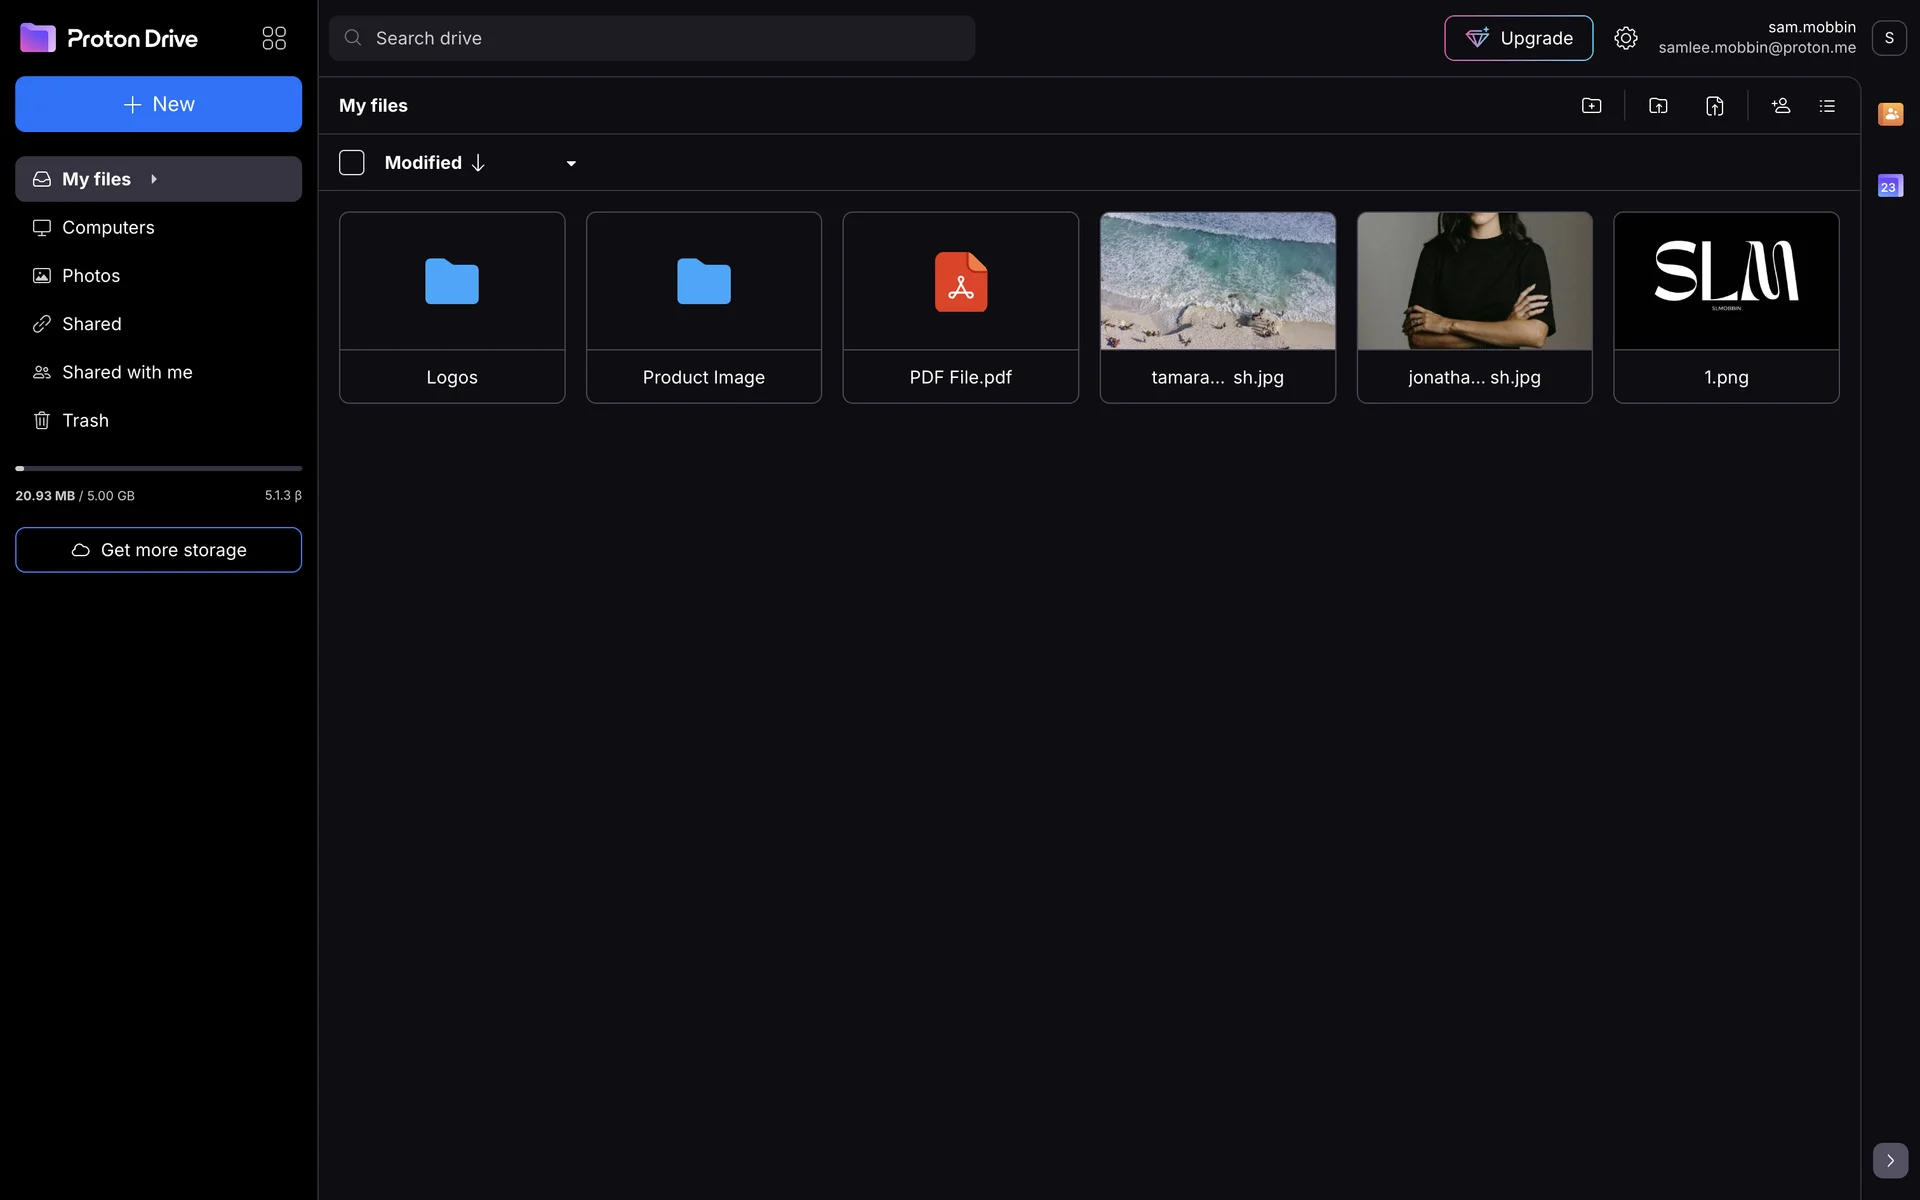Click the upload folder toolbar icon
The width and height of the screenshot is (1920, 1200).
pyautogui.click(x=1658, y=106)
